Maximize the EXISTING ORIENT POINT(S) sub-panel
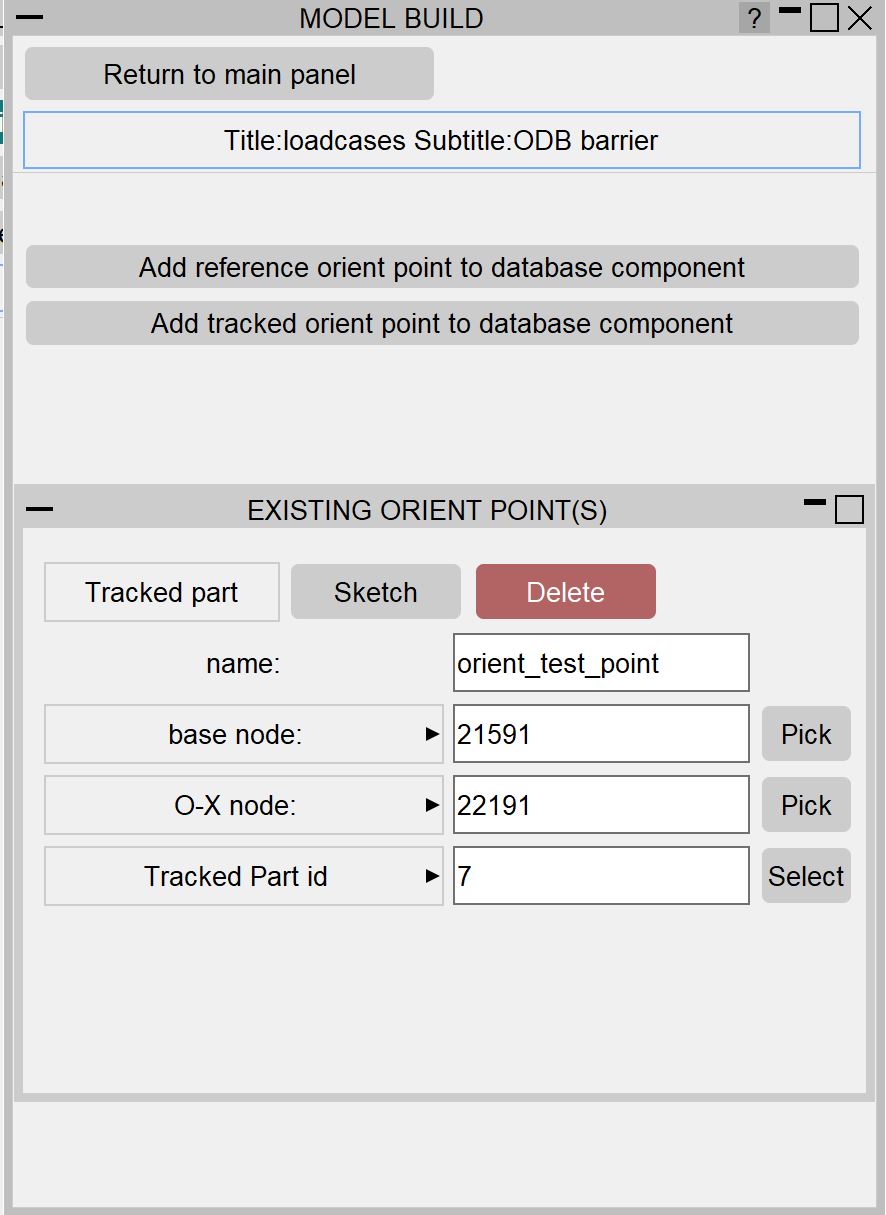The width and height of the screenshot is (886, 1215). (849, 510)
